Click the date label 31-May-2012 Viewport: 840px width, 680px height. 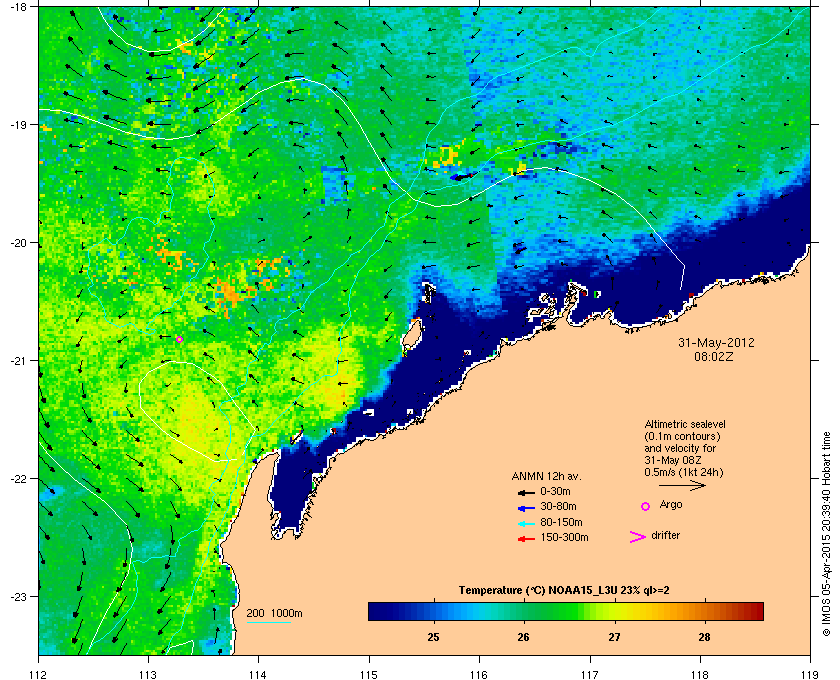[x=716, y=342]
